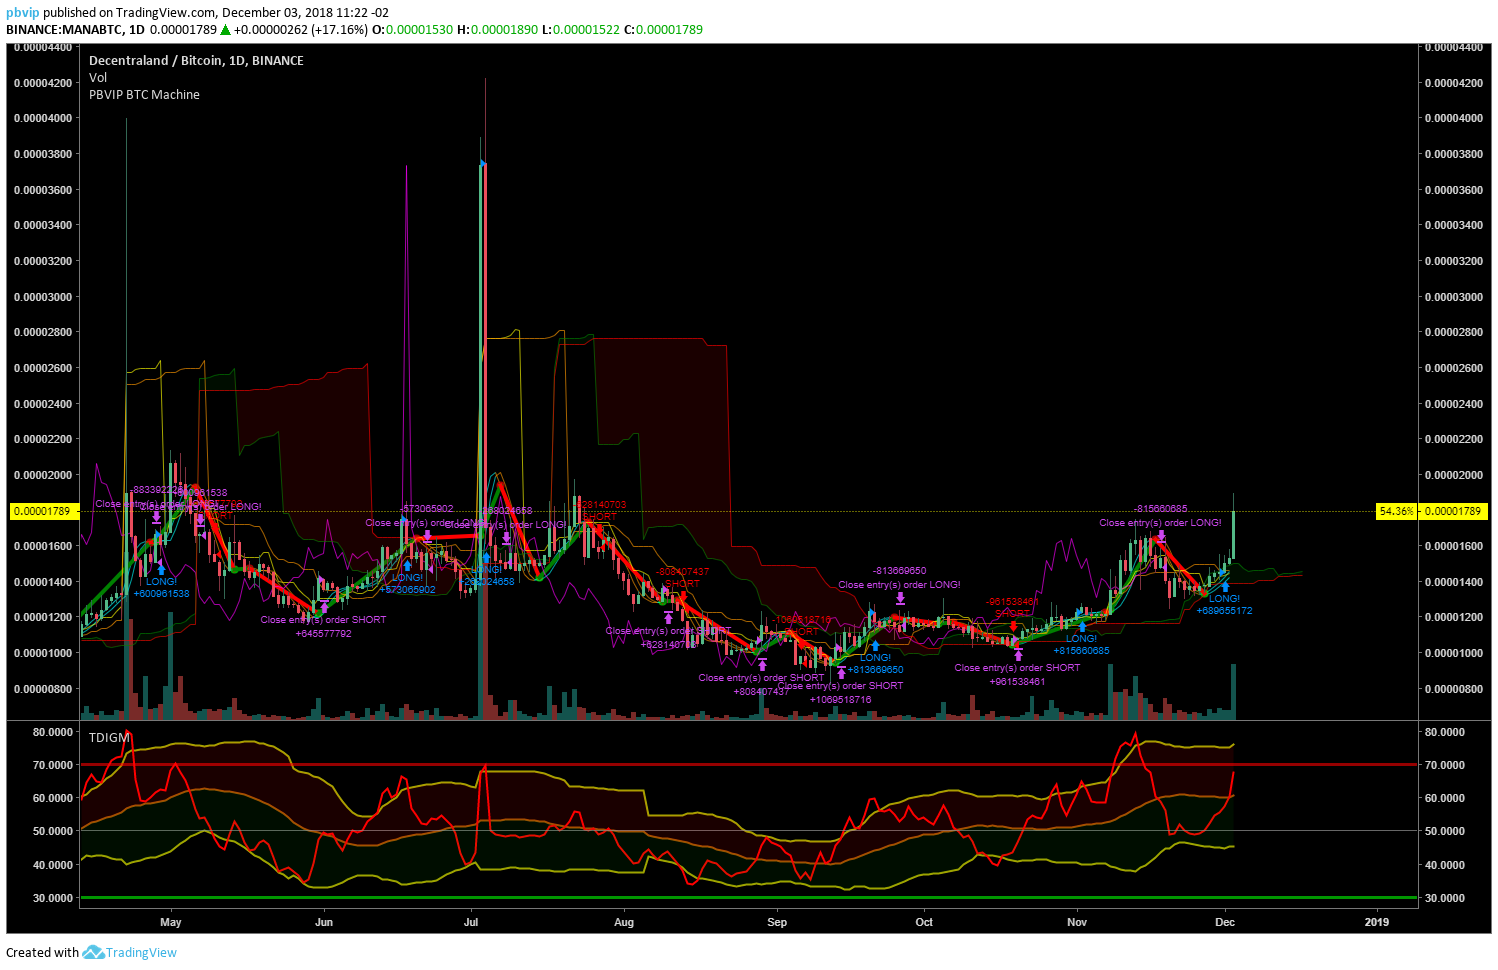Image resolution: width=1498 pixels, height=970 pixels.
Task: Click the -813669650 label above late September
Action: click(x=900, y=571)
